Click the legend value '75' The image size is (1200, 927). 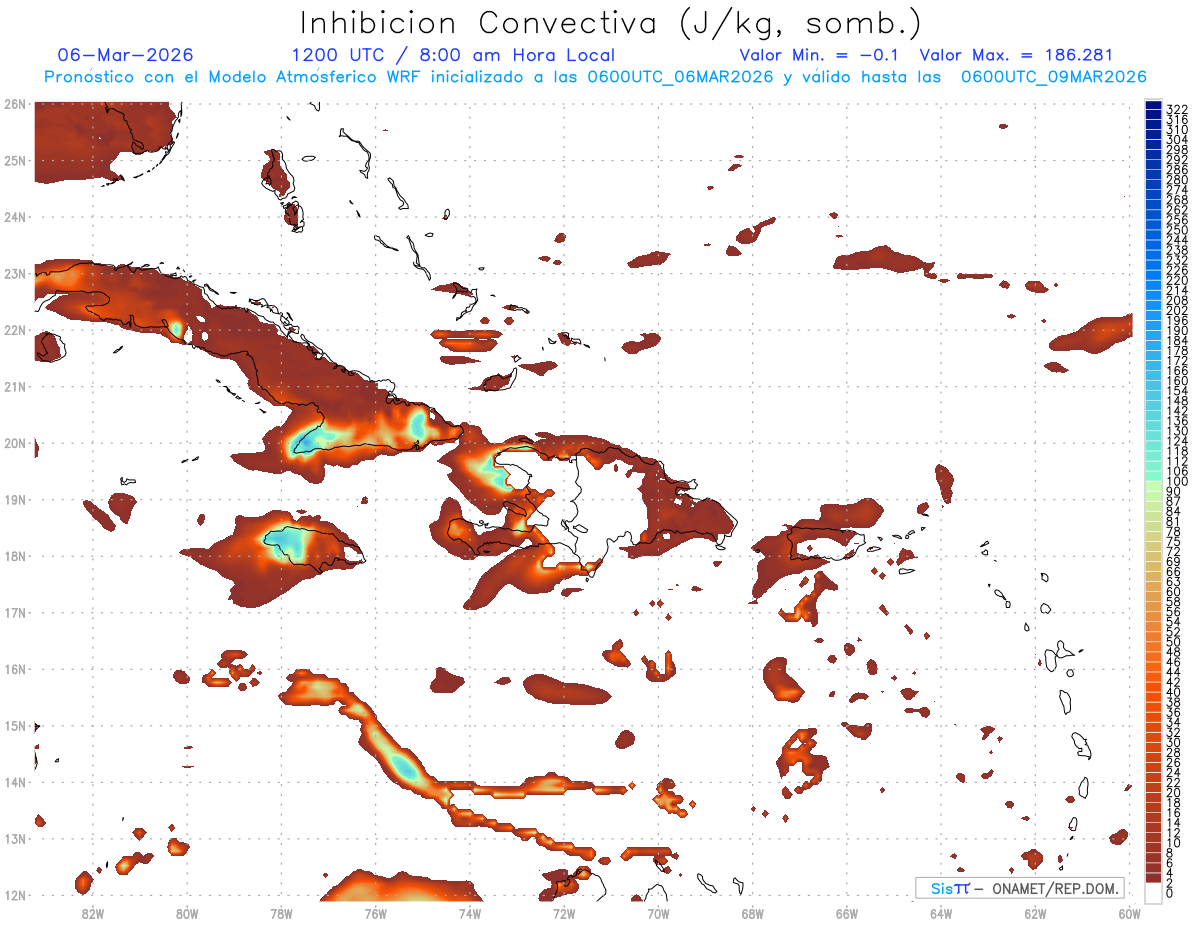coord(1174,541)
